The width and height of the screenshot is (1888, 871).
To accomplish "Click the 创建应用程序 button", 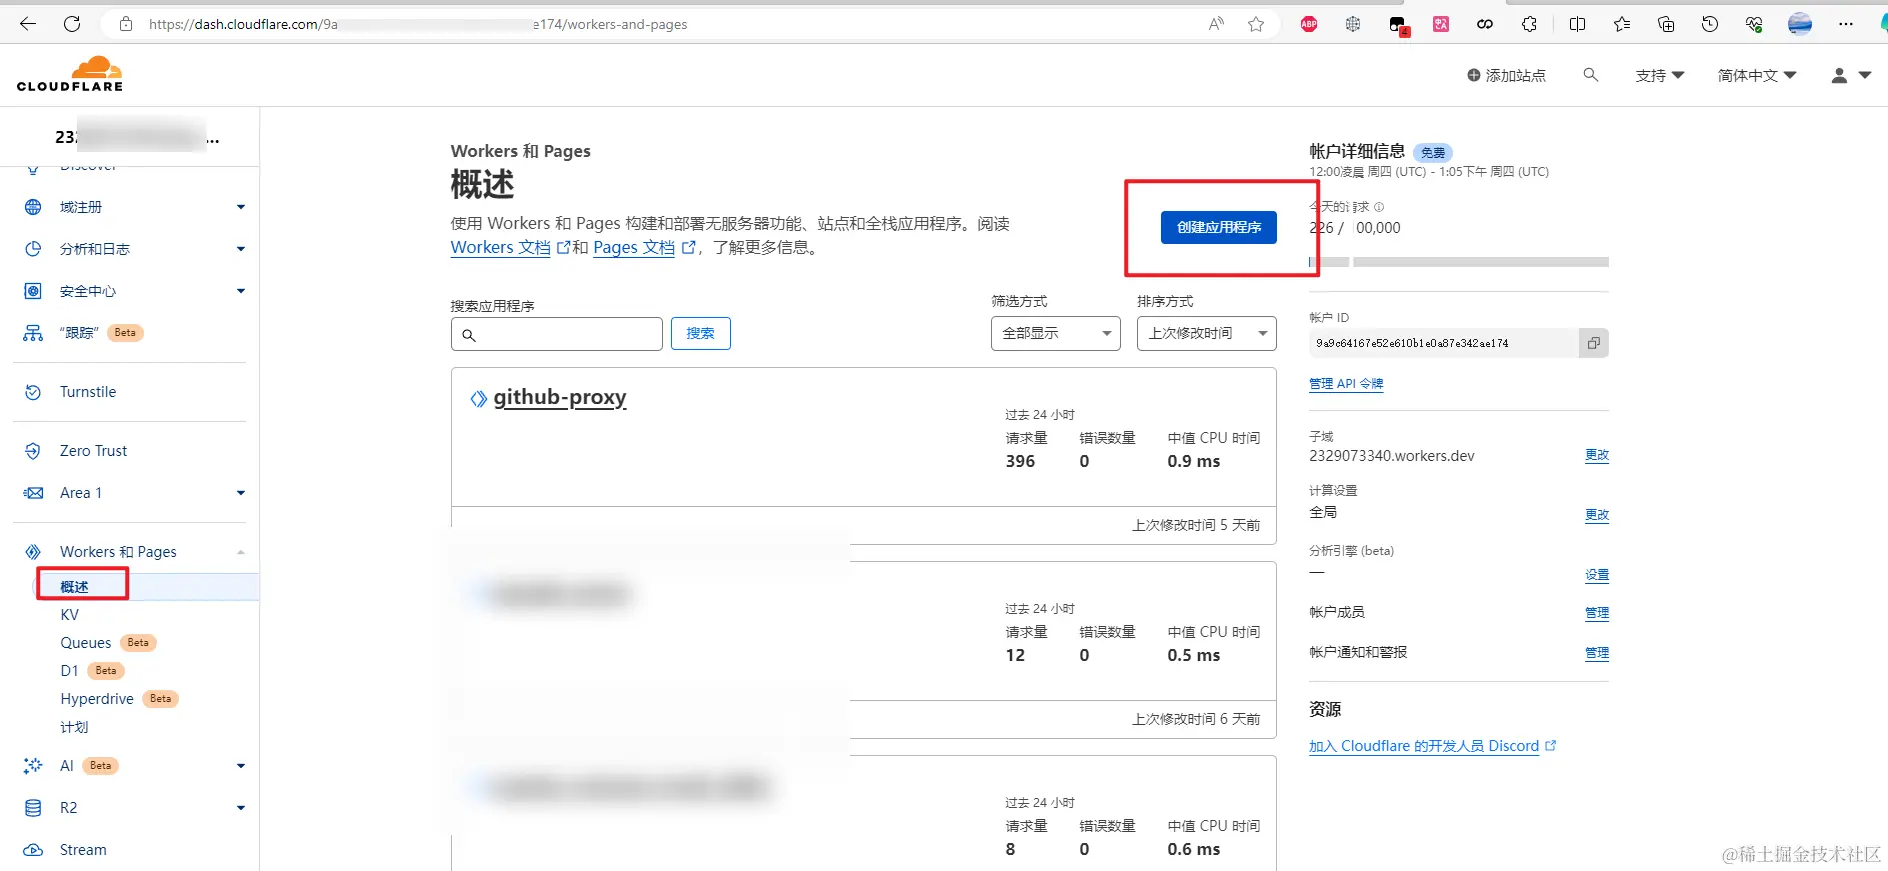I will click(1218, 227).
